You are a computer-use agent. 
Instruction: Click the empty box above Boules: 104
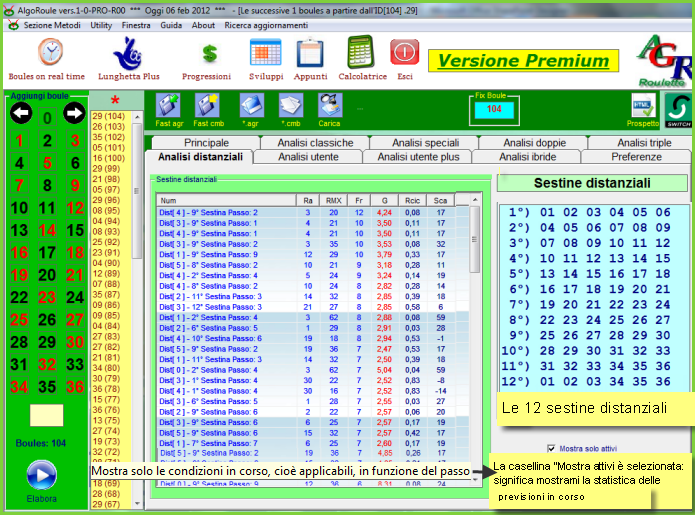pyautogui.click(x=47, y=415)
